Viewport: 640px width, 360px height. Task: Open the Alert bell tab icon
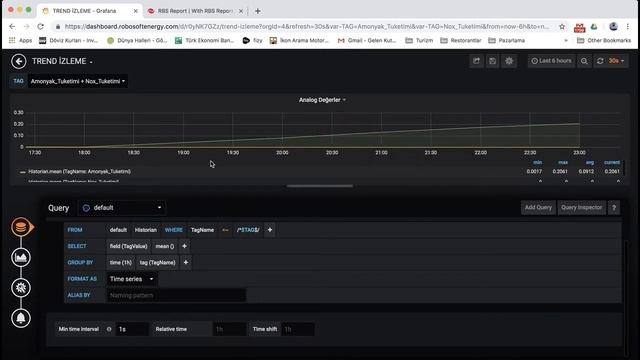[21, 318]
